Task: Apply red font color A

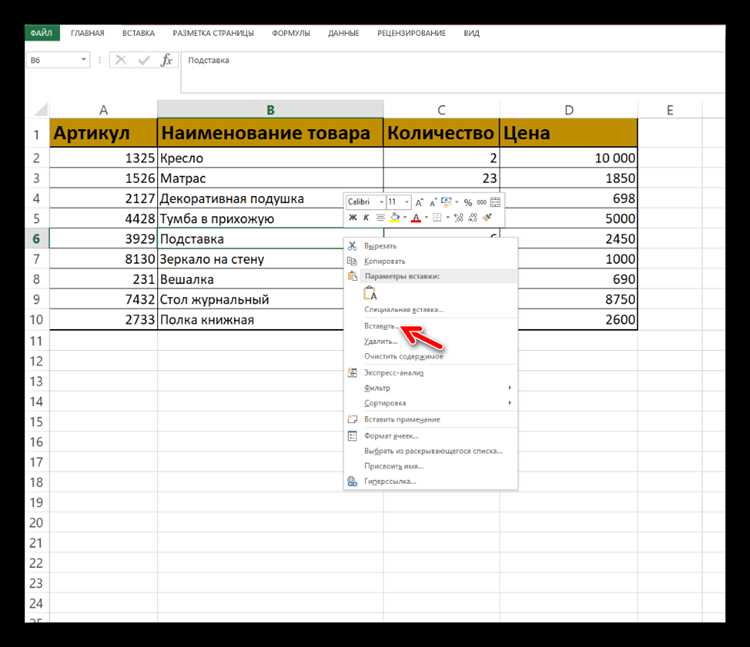Action: click(416, 218)
